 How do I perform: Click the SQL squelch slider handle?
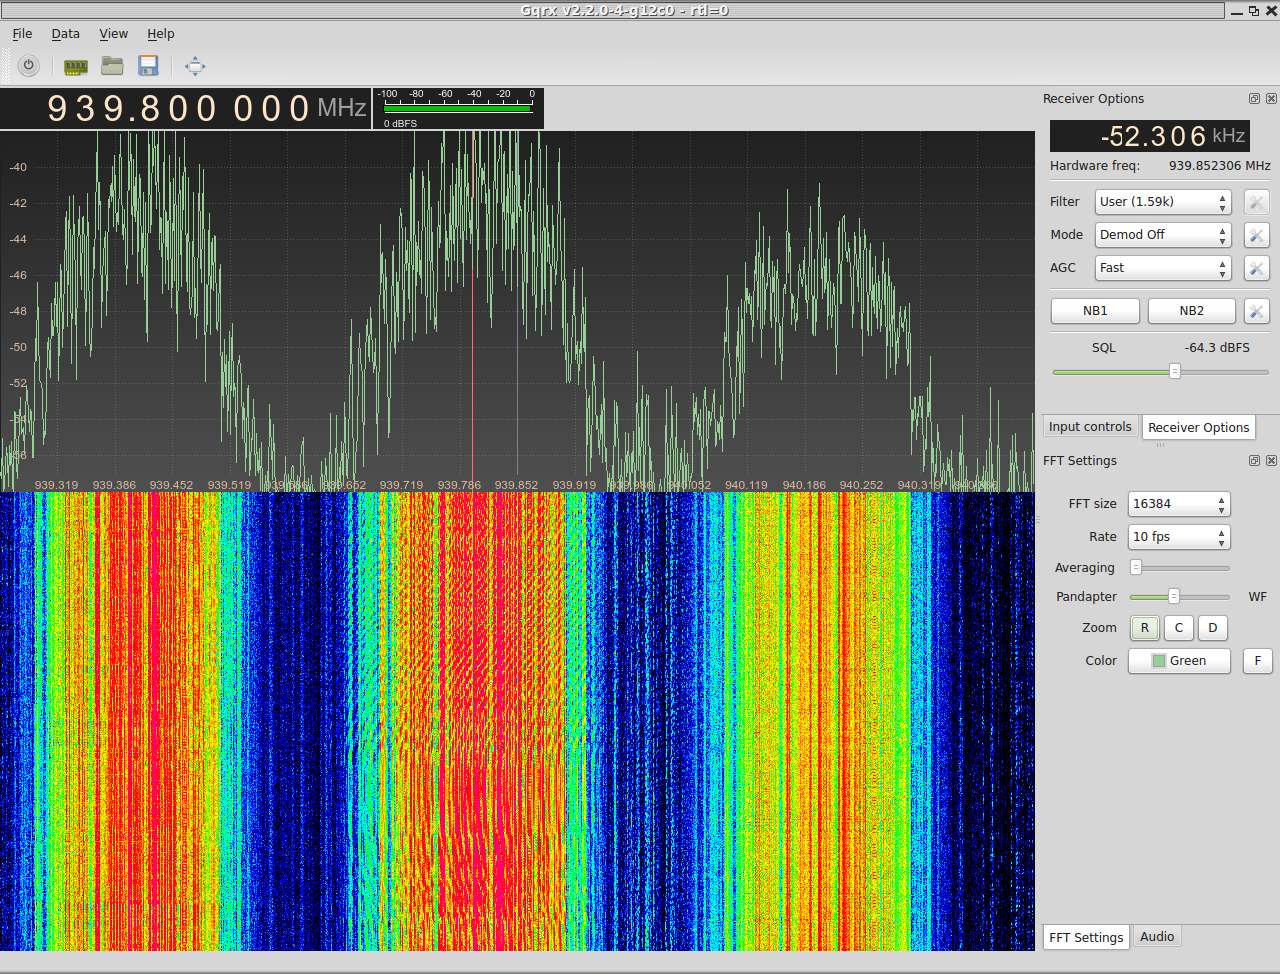(1175, 371)
